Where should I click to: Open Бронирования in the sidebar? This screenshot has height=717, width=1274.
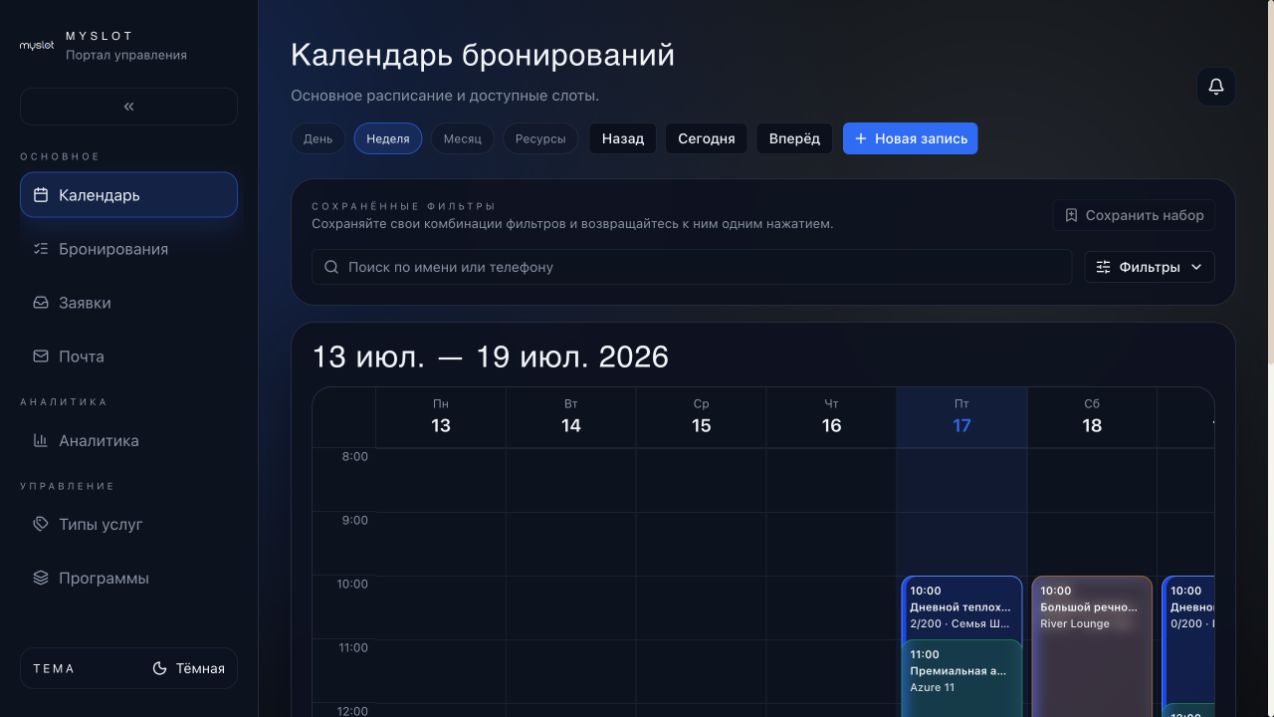point(129,249)
